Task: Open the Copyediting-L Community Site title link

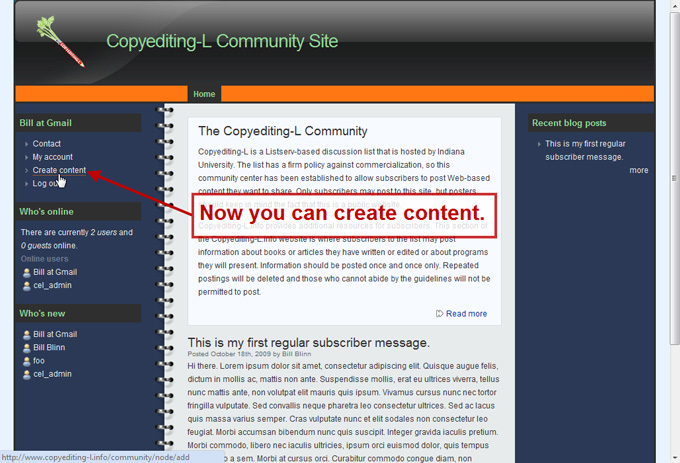Action: (x=222, y=42)
